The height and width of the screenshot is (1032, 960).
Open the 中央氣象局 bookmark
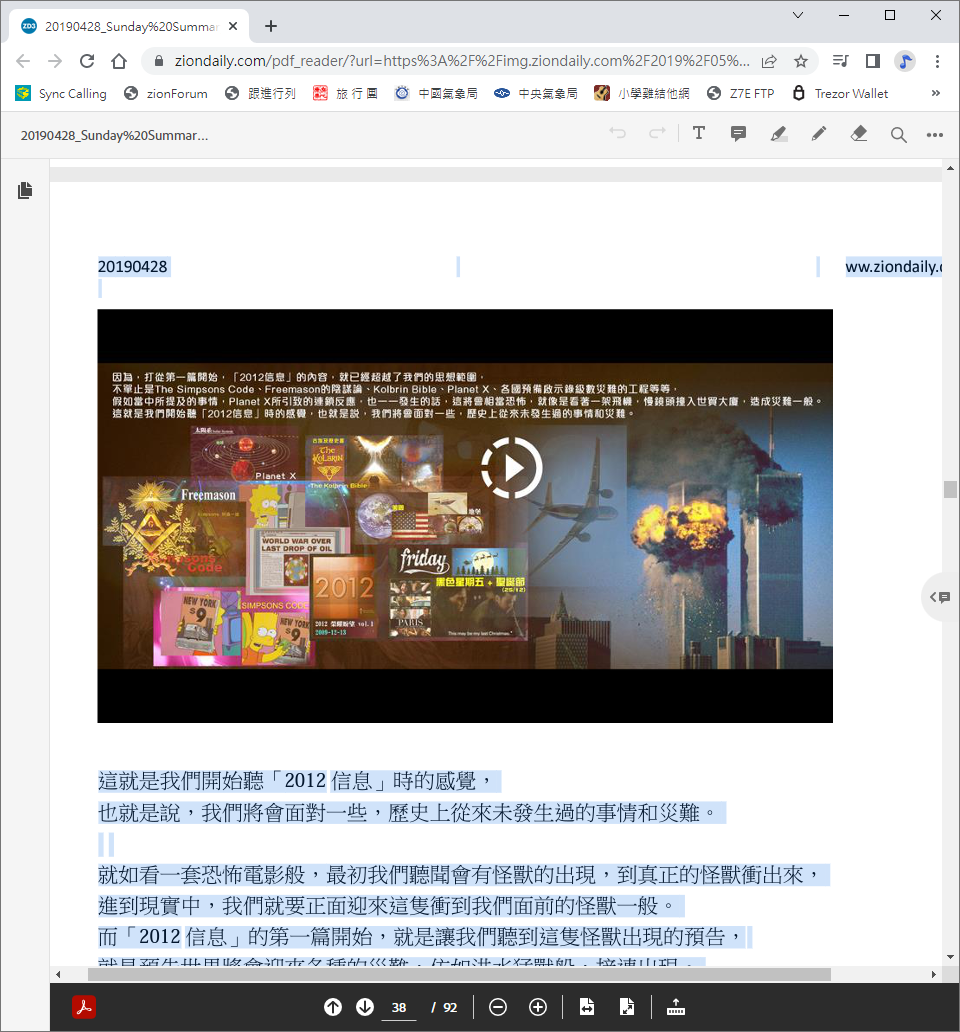pyautogui.click(x=536, y=93)
